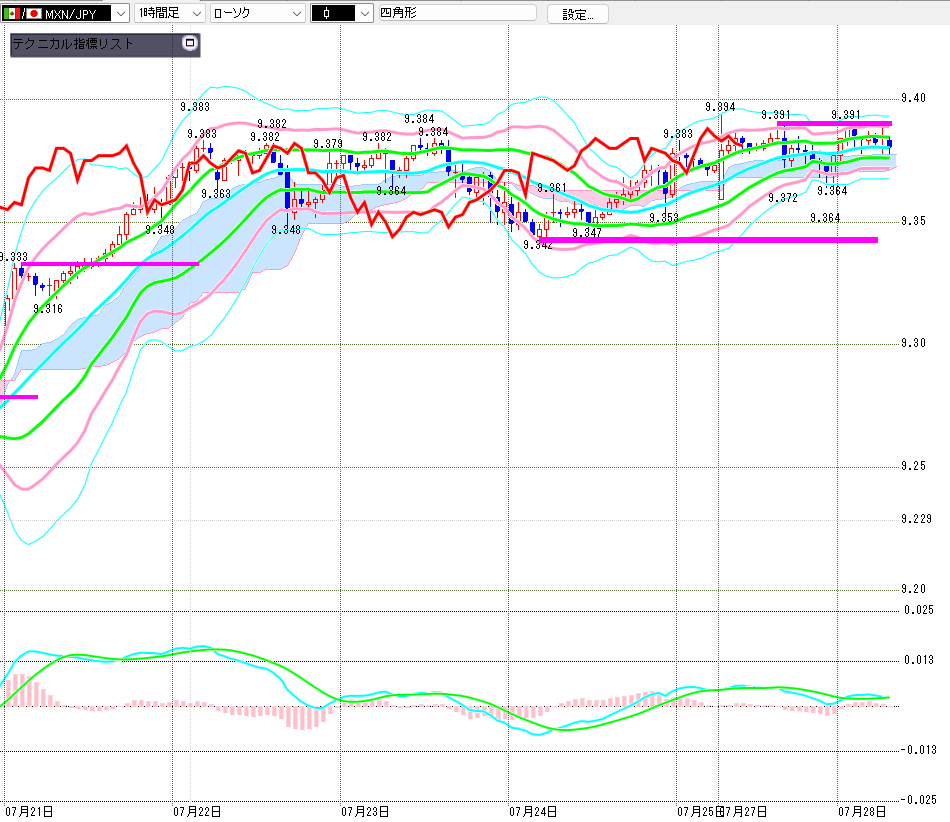Image resolution: width=950 pixels, height=822 pixels.
Task: Click the 9.316 low price annotation
Action: (48, 309)
